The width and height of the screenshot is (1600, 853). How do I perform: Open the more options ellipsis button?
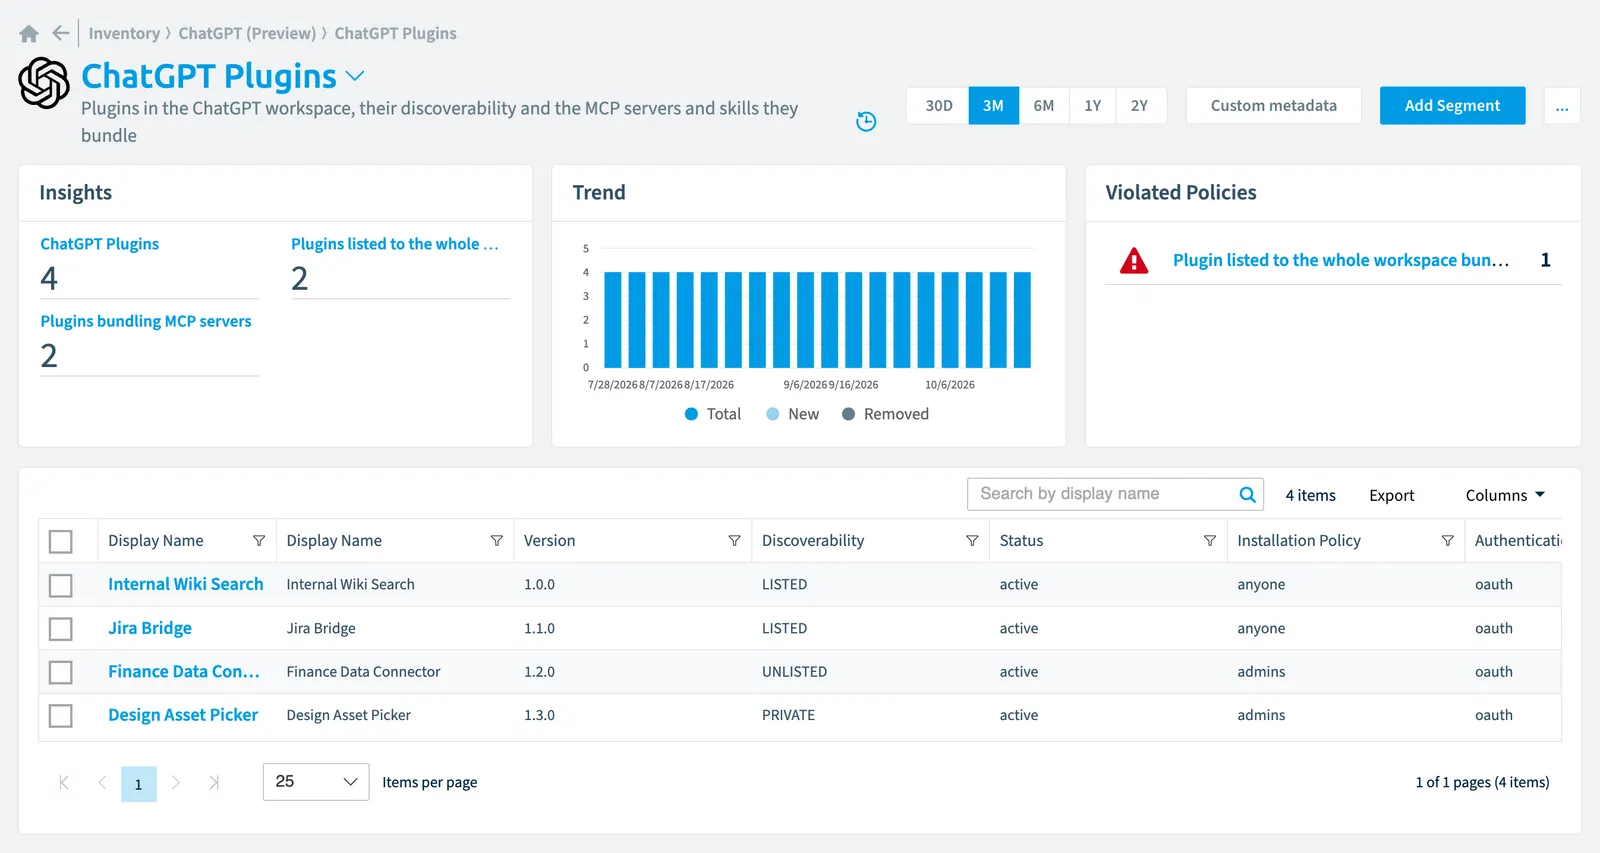click(x=1562, y=105)
